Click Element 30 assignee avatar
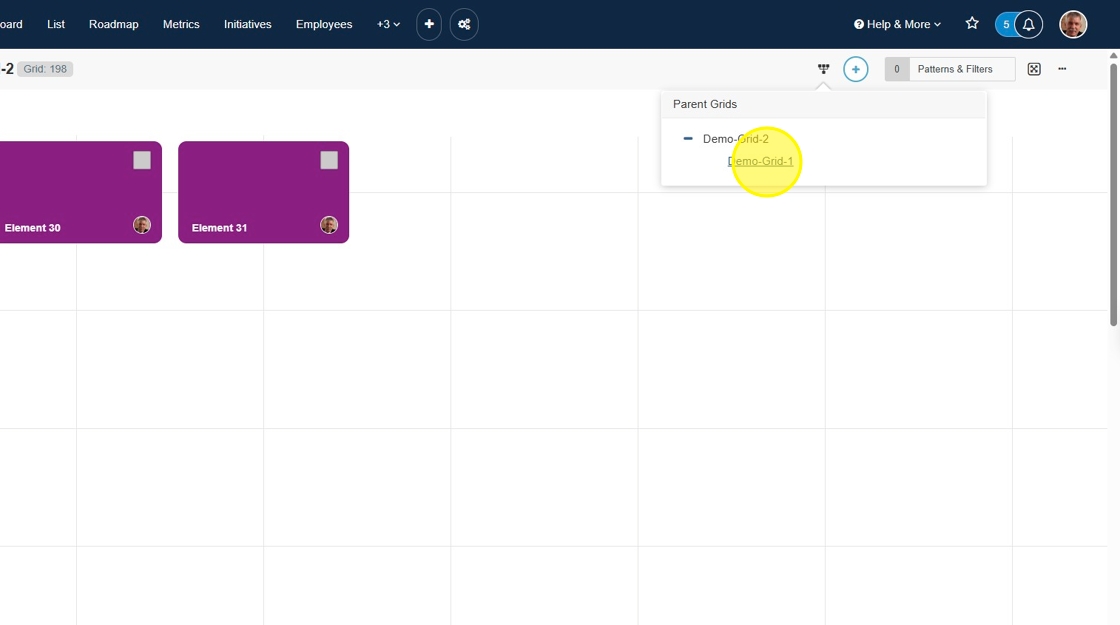Viewport: 1120px width, 625px height. pos(142,225)
